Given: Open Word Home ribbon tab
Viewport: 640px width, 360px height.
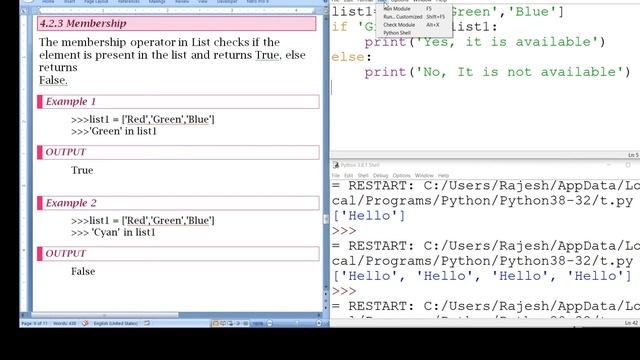Looking at the screenshot, I should (48, 2).
